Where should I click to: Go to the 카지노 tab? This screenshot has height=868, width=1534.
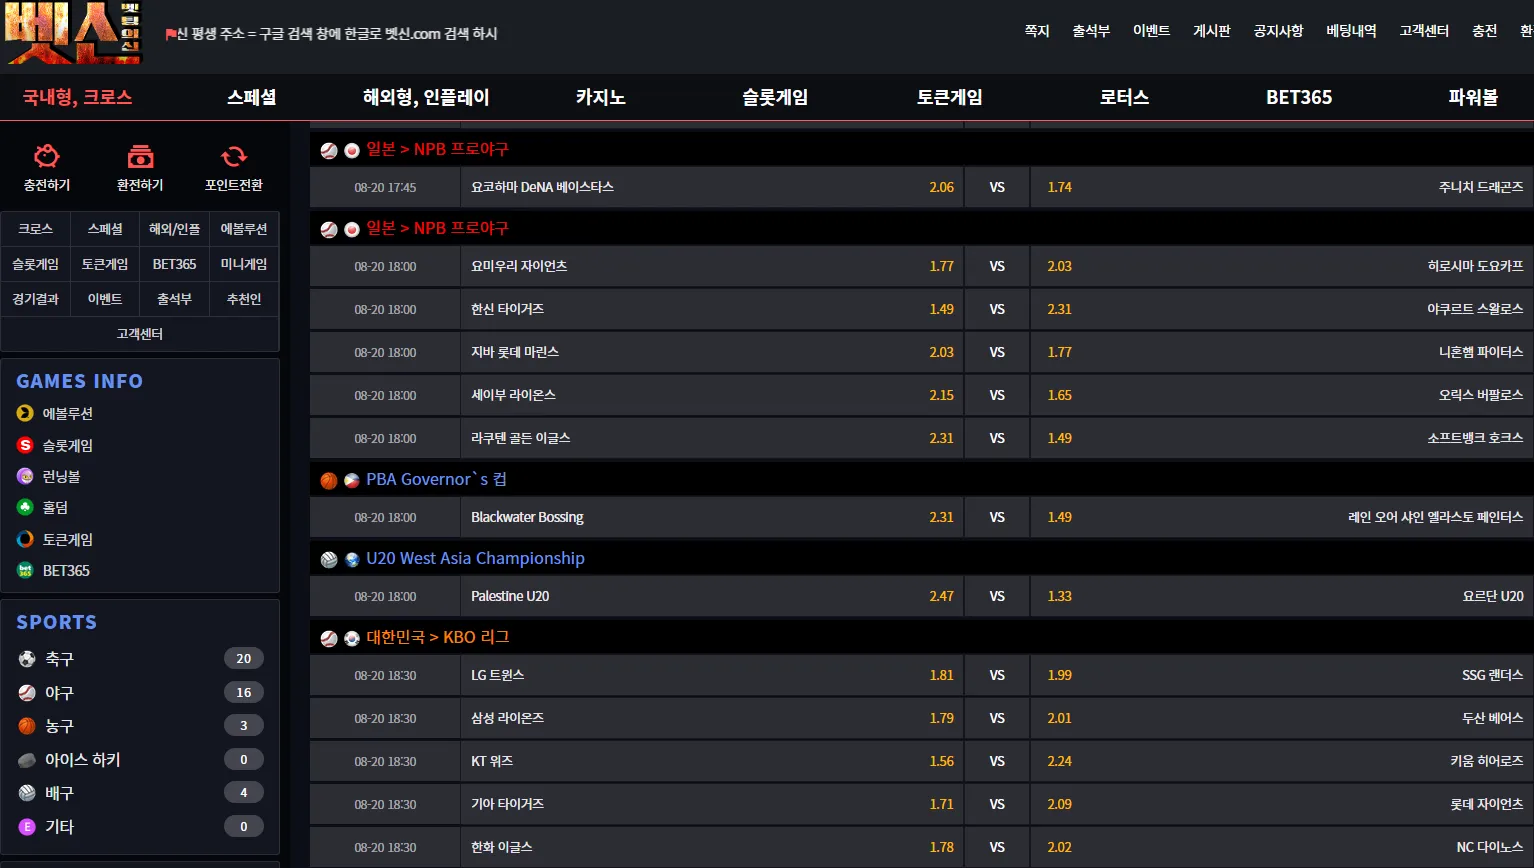coord(601,97)
